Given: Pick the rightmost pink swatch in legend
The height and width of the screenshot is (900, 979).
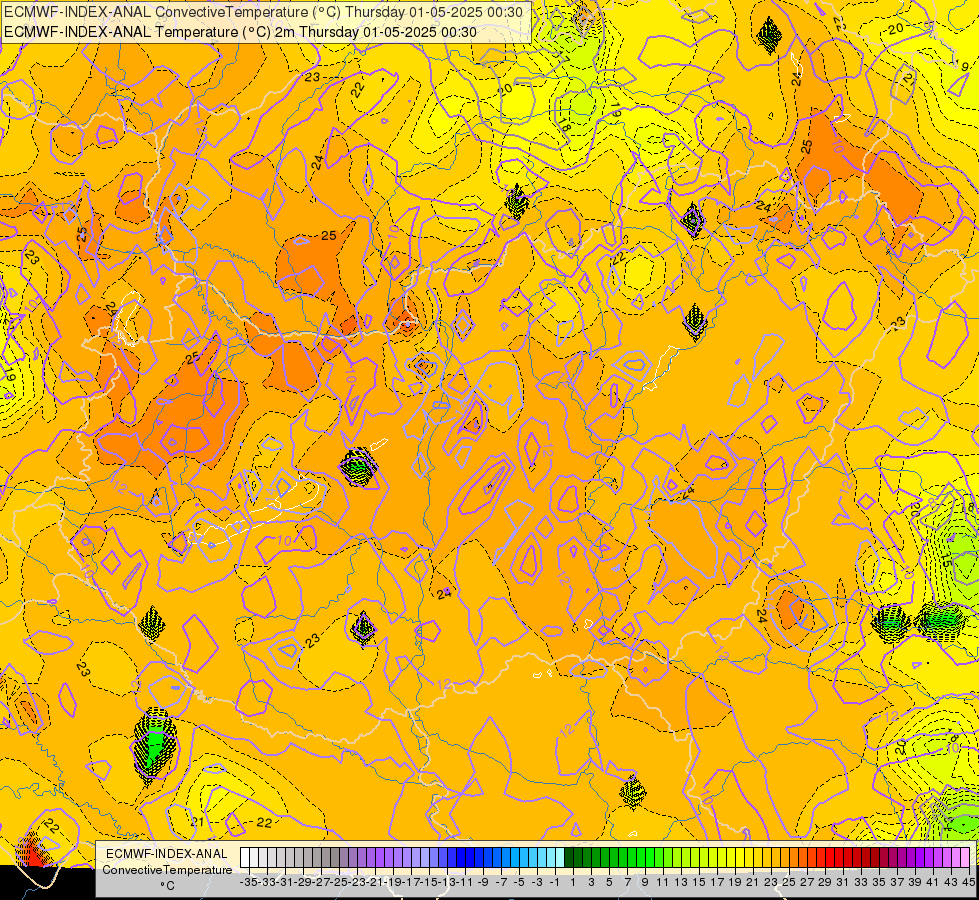Looking at the screenshot, I should pos(964,858).
